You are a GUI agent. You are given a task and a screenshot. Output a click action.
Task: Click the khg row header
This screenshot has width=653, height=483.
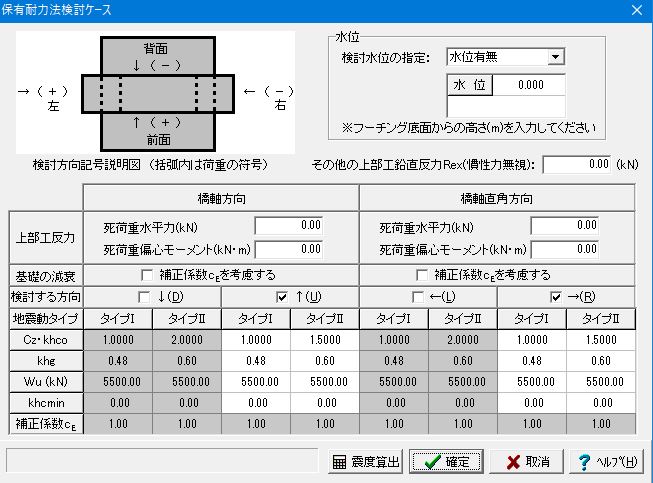tap(46, 361)
